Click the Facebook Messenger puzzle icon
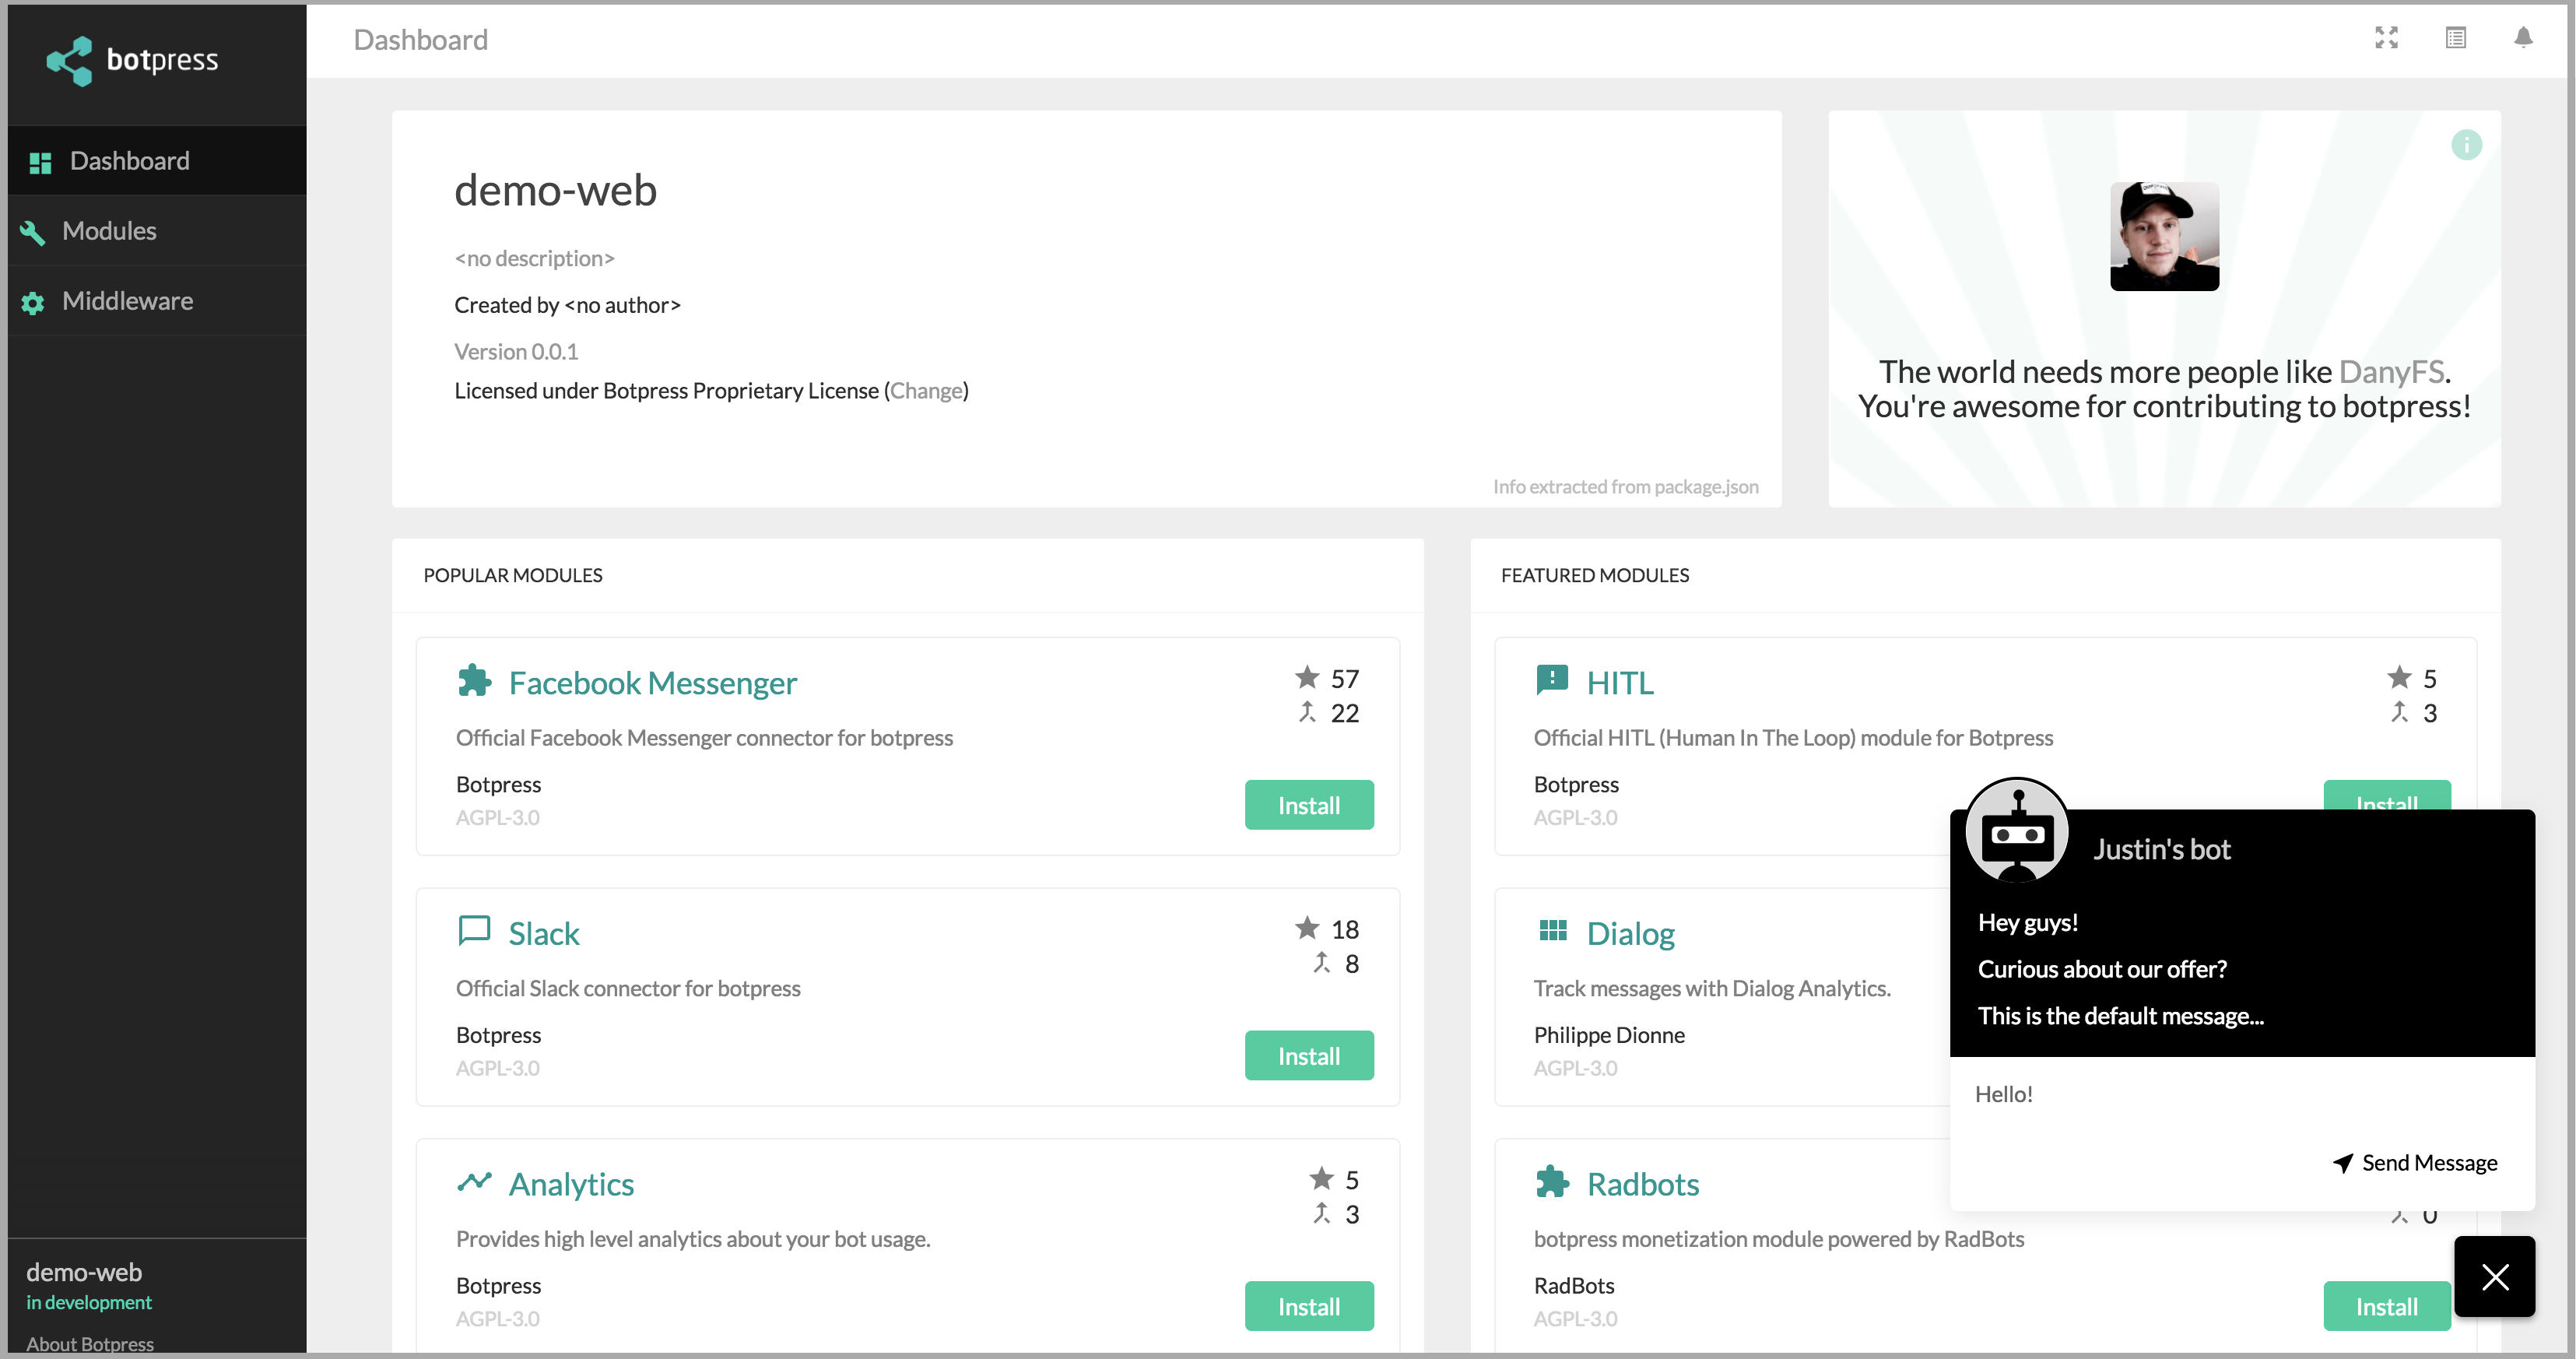 [474, 681]
